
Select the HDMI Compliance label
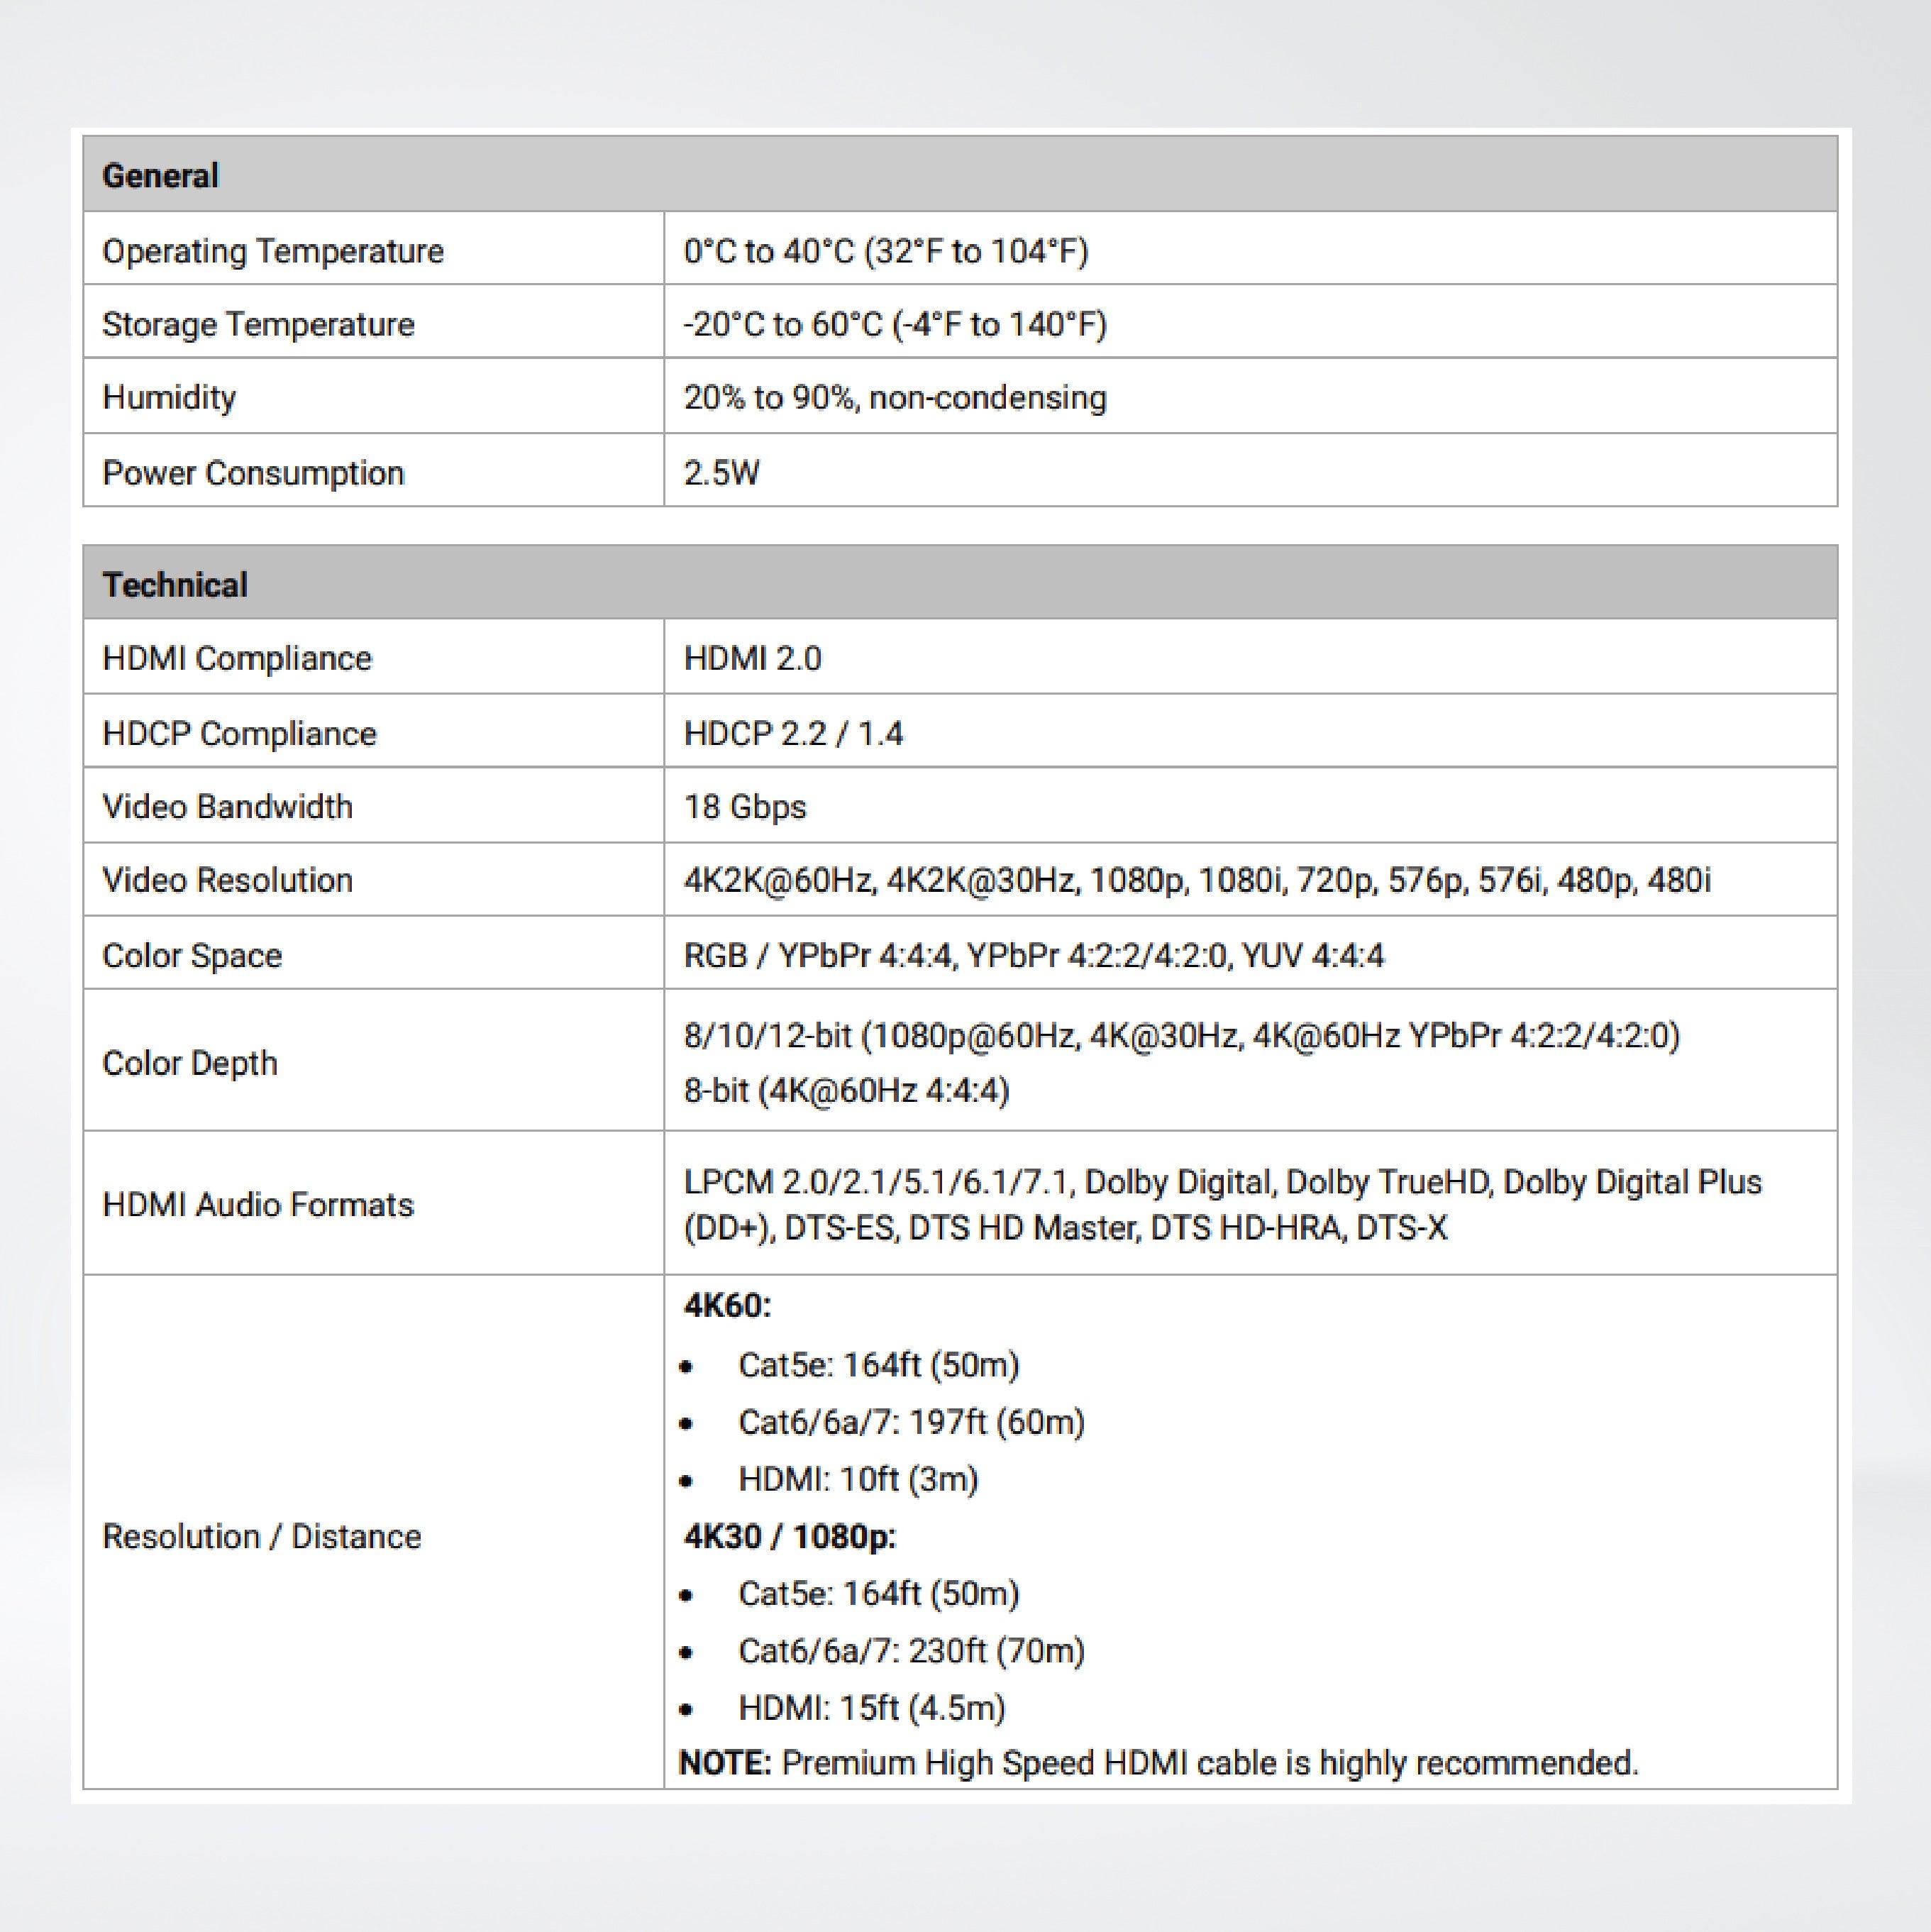click(237, 659)
